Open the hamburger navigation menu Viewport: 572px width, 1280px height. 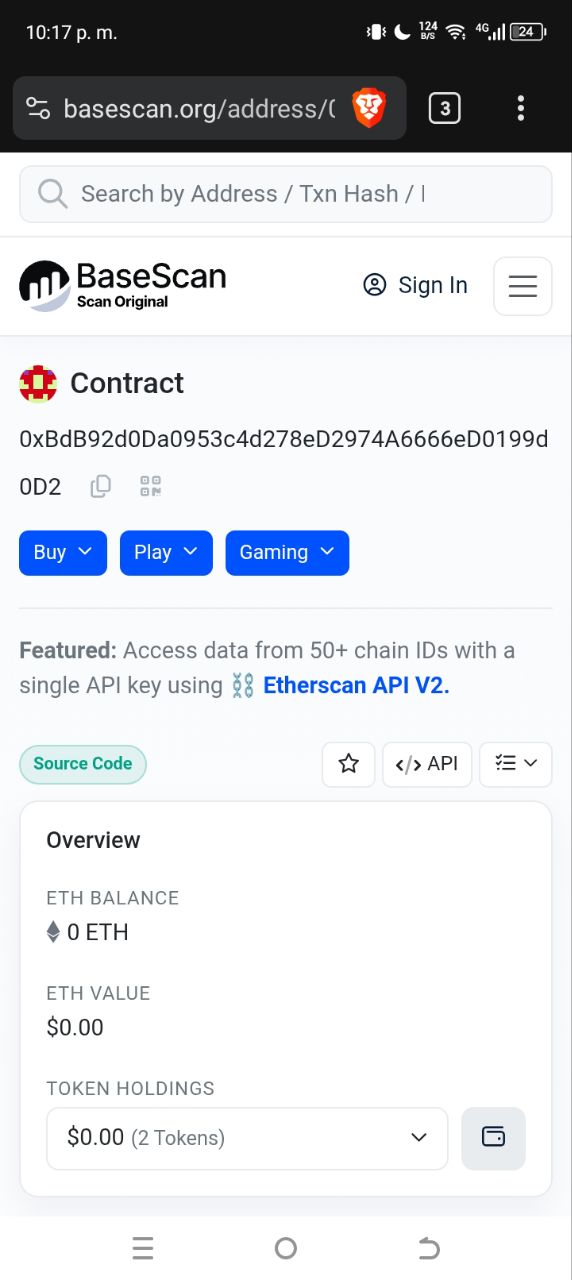pos(523,286)
